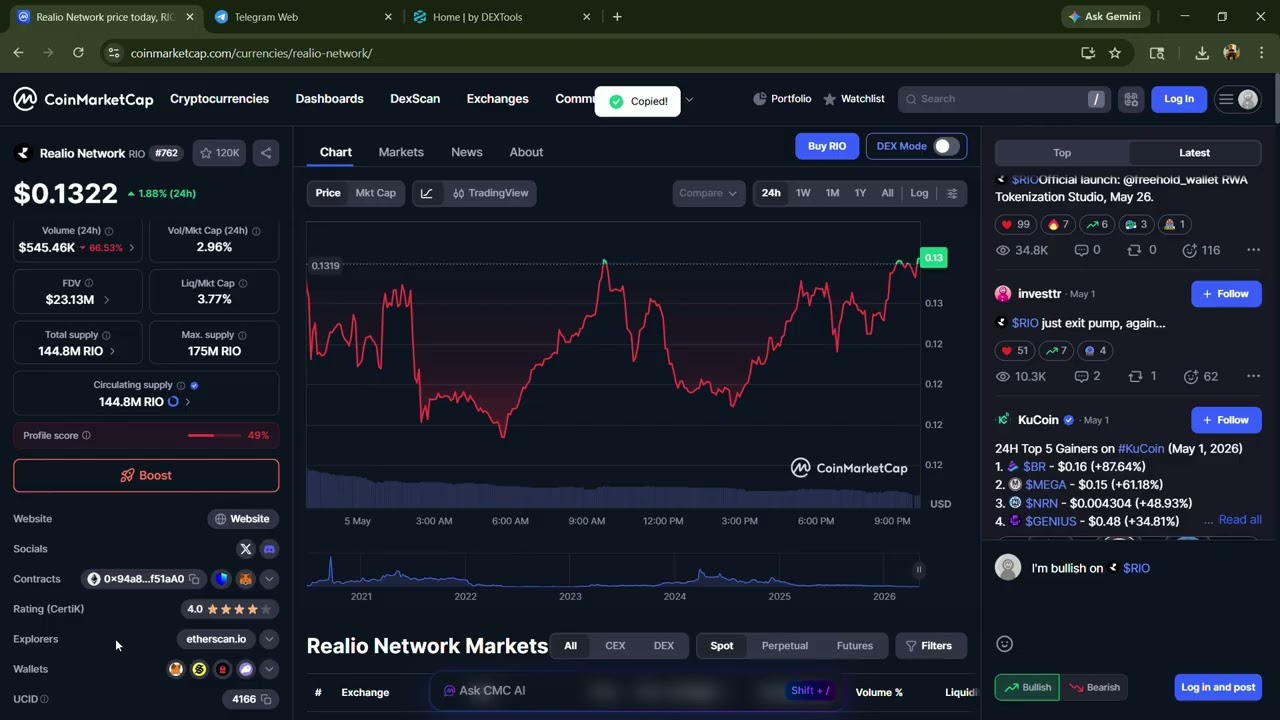Add token to MetaMask via fox icon

point(245,579)
